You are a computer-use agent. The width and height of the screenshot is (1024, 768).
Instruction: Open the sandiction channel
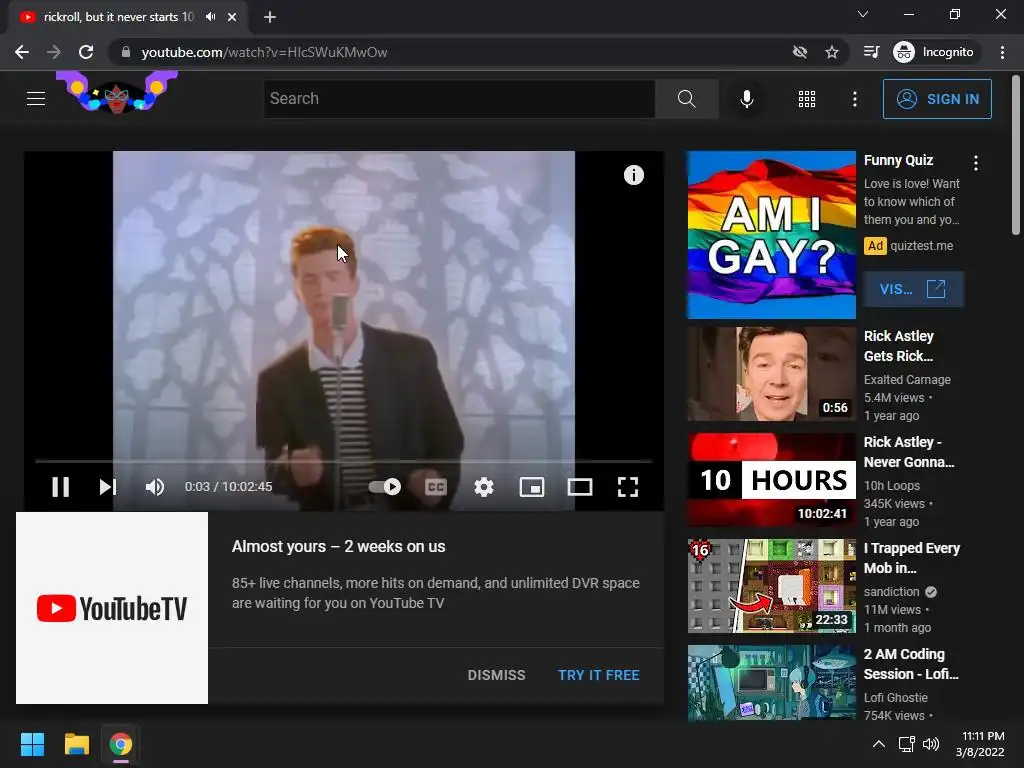pyautogui.click(x=891, y=592)
